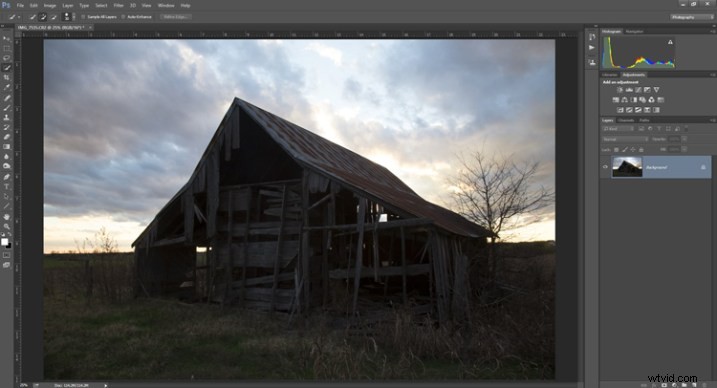The height and width of the screenshot is (388, 717).
Task: Select the Spot Healing Brush tool
Action: click(x=6, y=98)
